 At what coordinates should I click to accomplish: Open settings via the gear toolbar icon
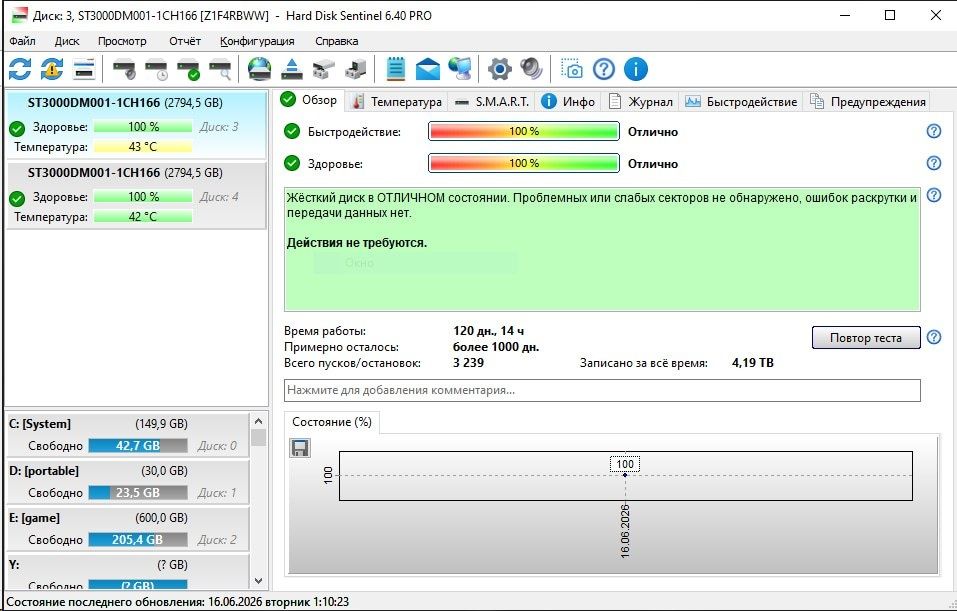pyautogui.click(x=499, y=69)
